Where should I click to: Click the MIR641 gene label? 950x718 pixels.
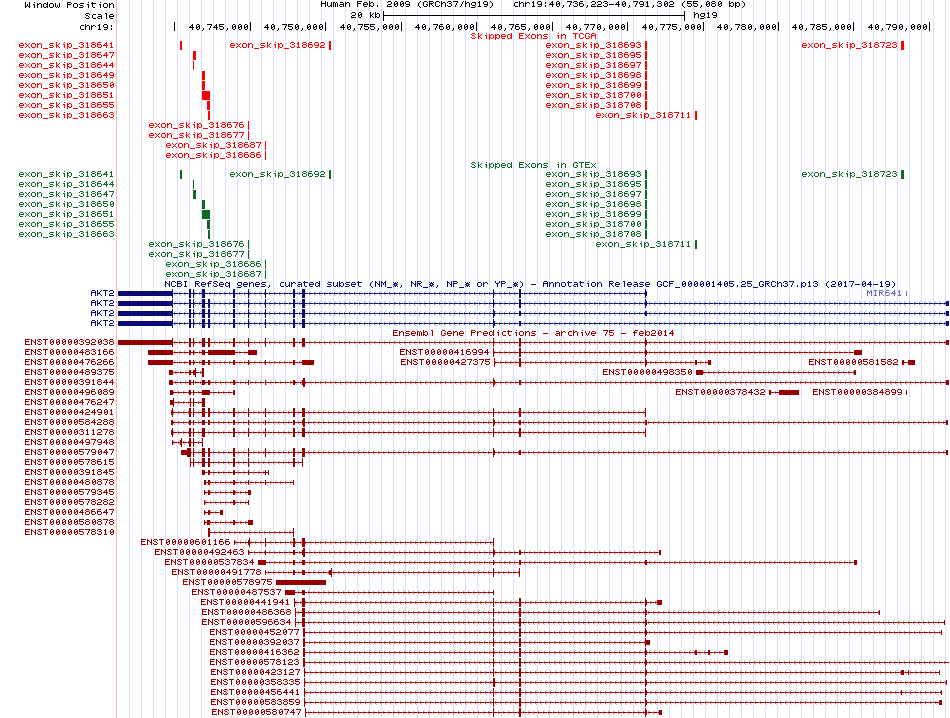885,294
